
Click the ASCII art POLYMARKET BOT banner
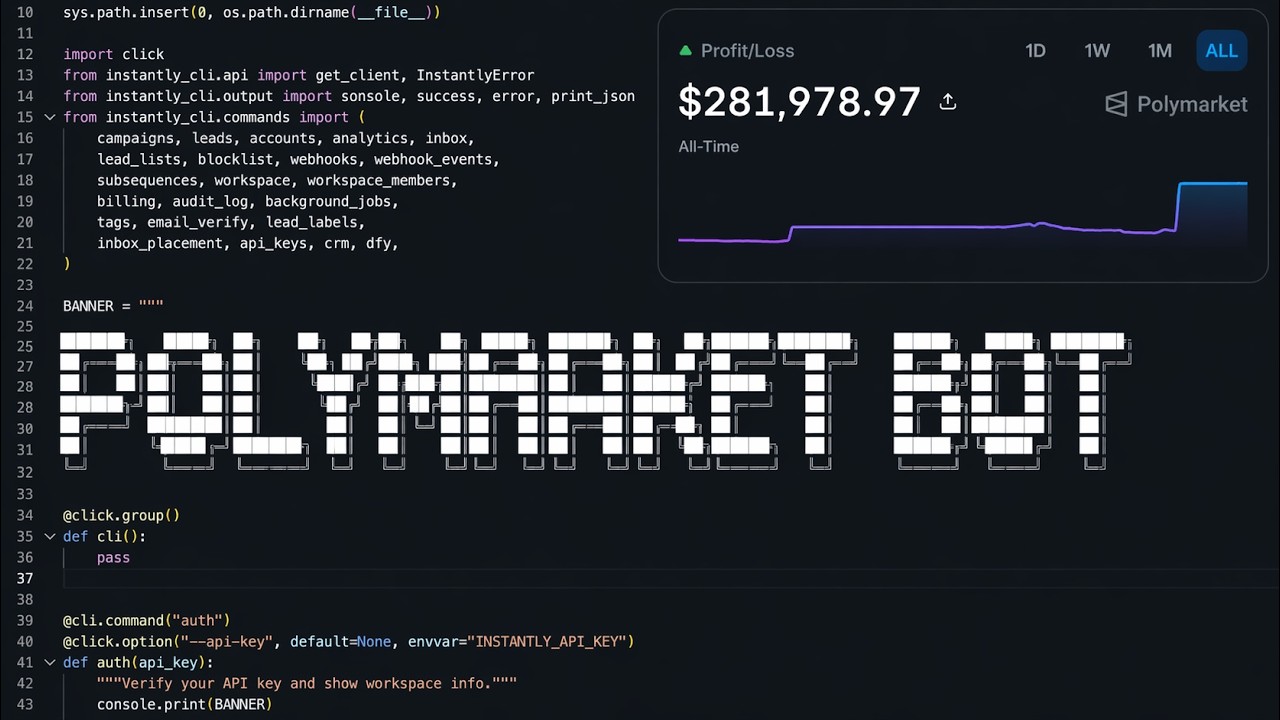click(x=595, y=401)
